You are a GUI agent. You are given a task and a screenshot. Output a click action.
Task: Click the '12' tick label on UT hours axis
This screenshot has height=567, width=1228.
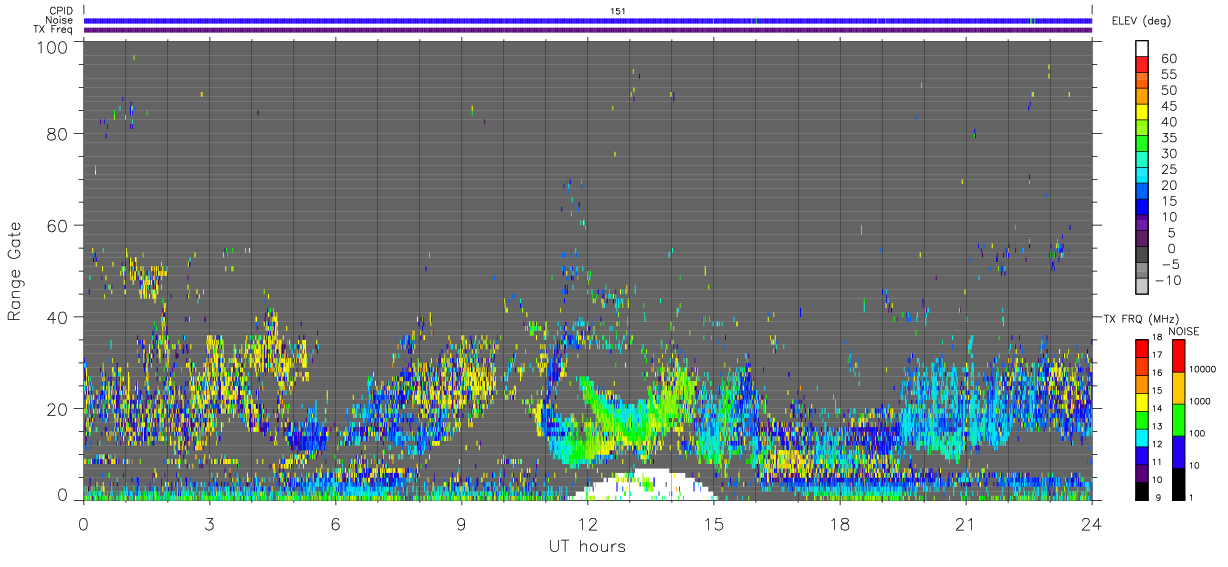[x=587, y=524]
